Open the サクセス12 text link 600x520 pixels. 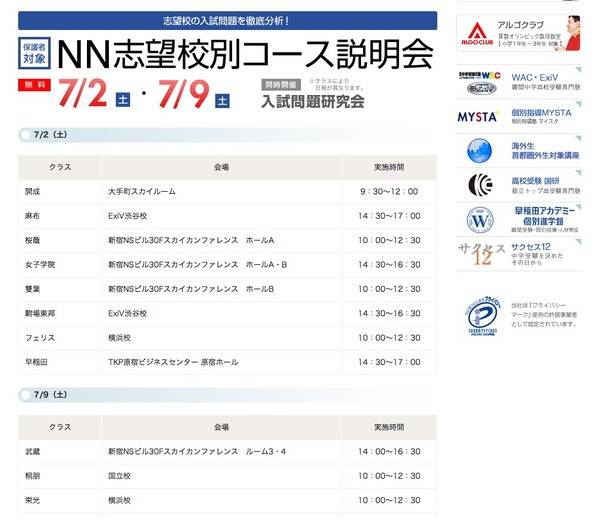tap(531, 247)
